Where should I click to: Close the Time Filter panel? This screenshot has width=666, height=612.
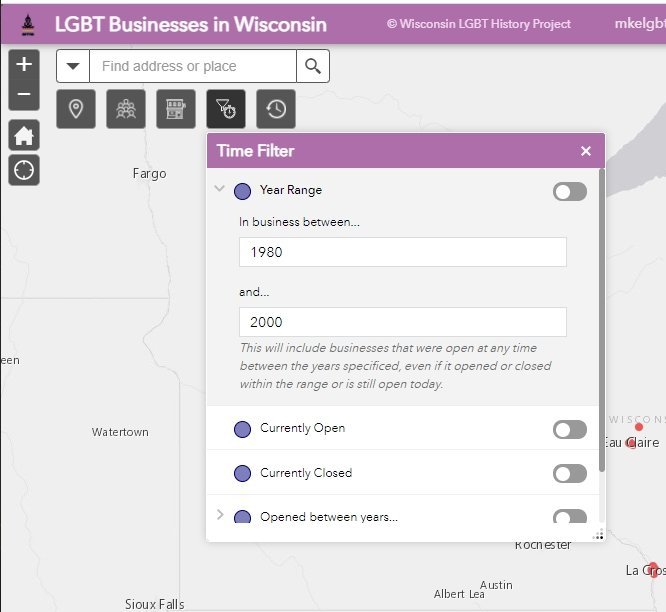[x=586, y=151]
